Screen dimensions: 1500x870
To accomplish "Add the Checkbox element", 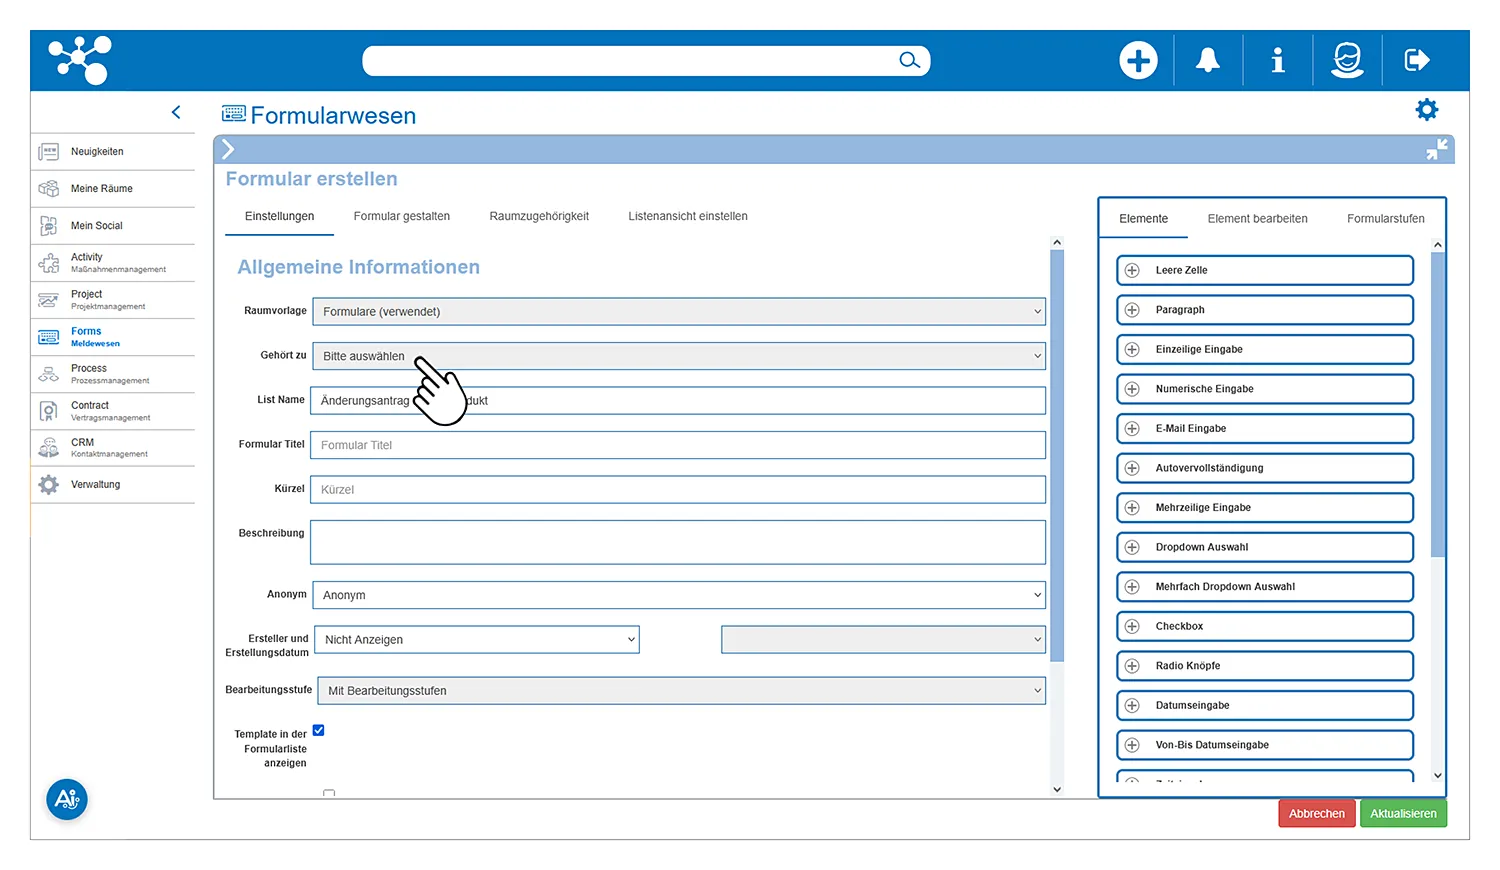I will tap(1264, 626).
